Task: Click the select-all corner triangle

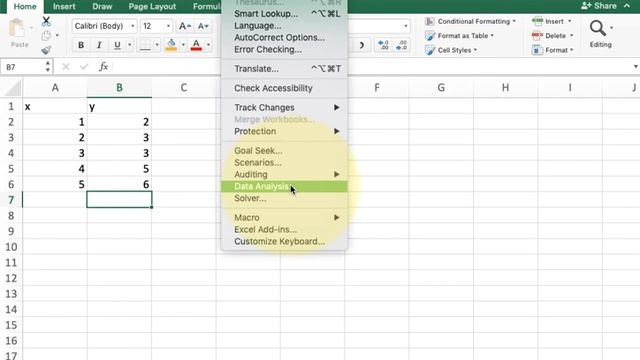Action: [12, 88]
